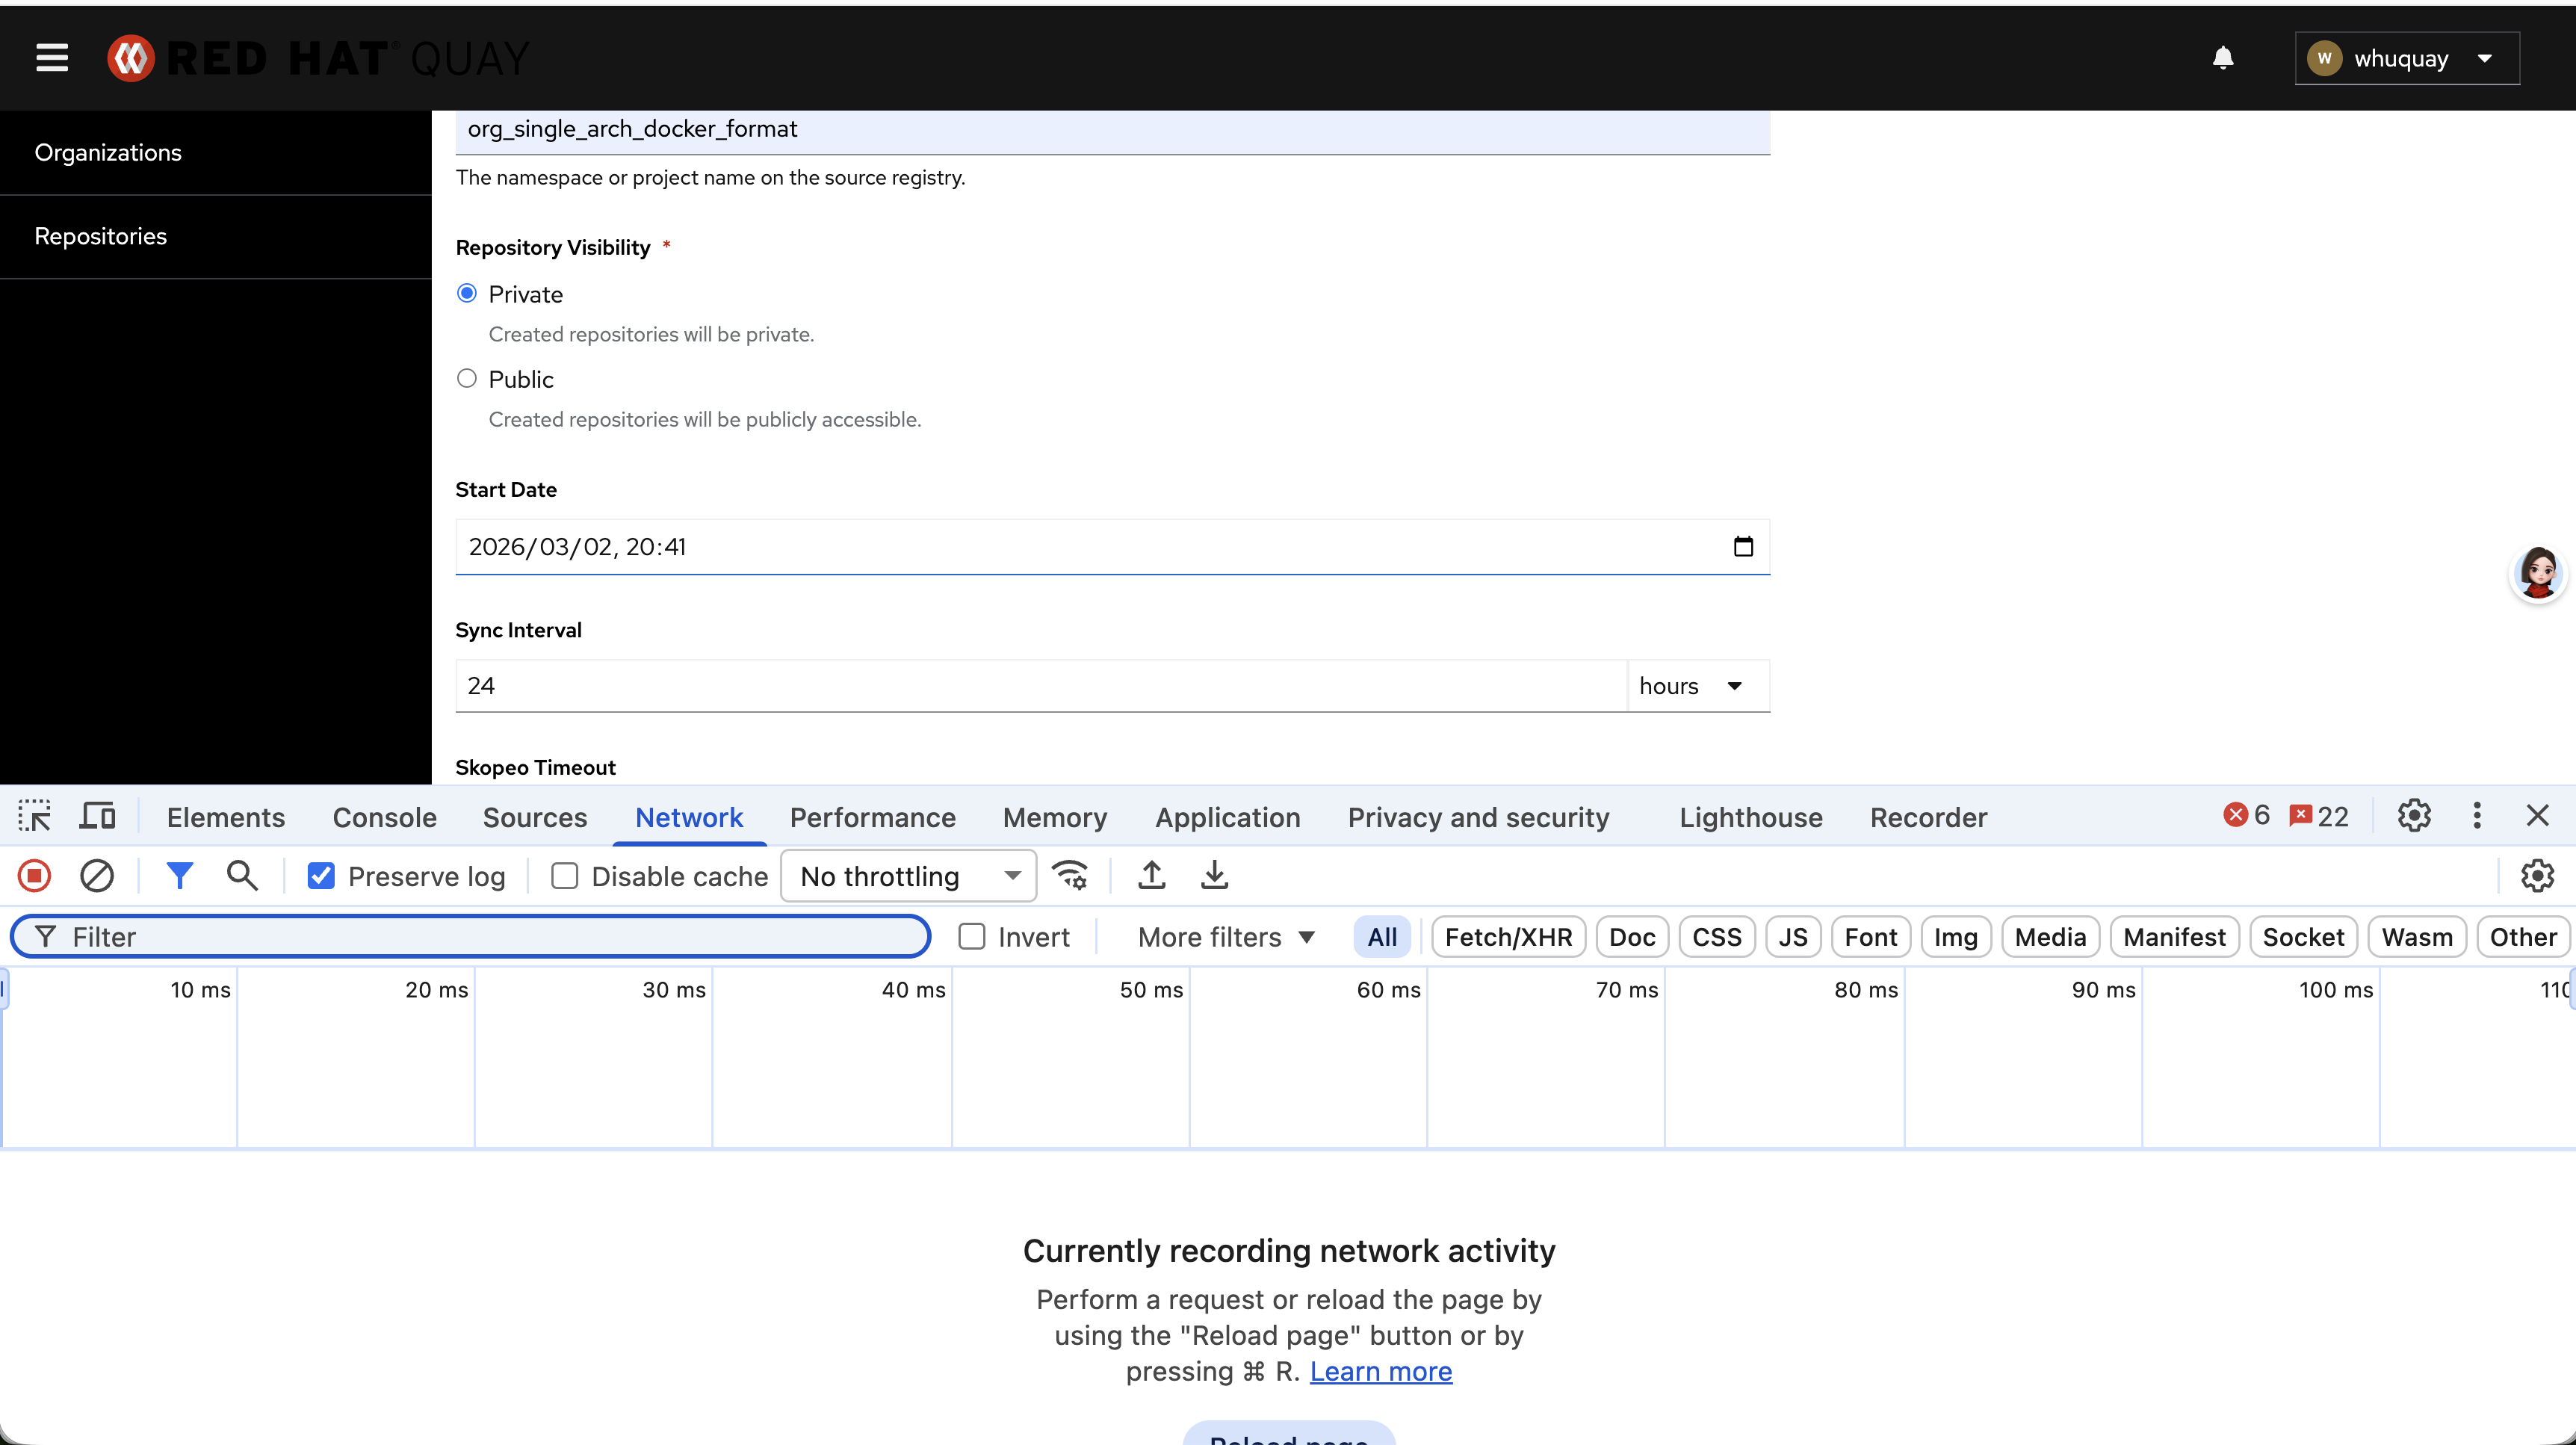Open the whuquay user menu
Image resolution: width=2576 pixels, height=1445 pixels.
(2406, 58)
